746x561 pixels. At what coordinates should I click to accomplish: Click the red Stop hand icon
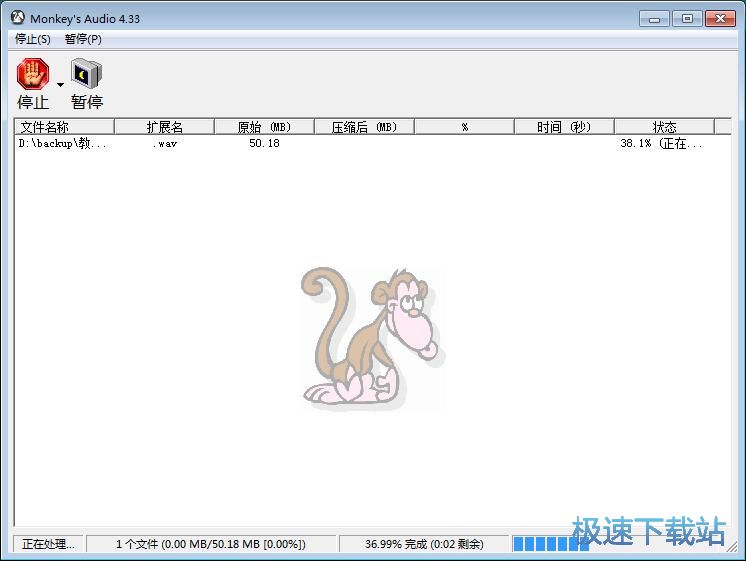(x=33, y=74)
